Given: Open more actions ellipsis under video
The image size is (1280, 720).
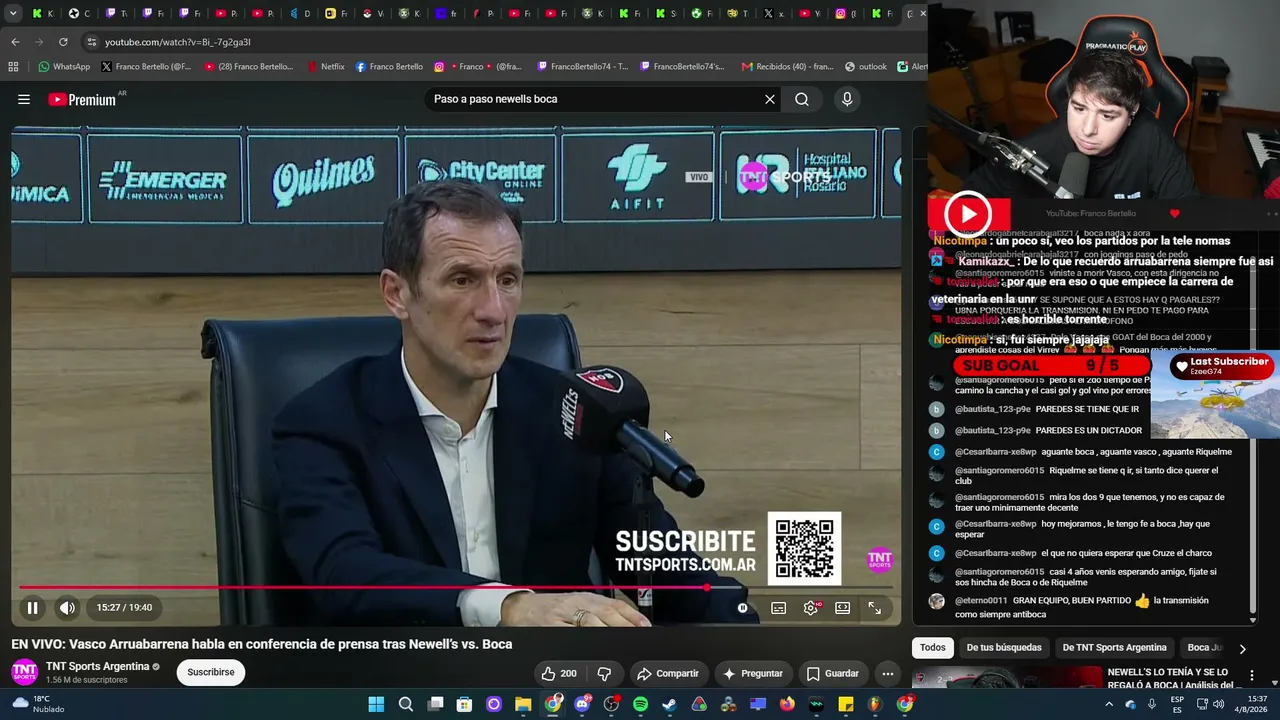Looking at the screenshot, I should click(887, 673).
